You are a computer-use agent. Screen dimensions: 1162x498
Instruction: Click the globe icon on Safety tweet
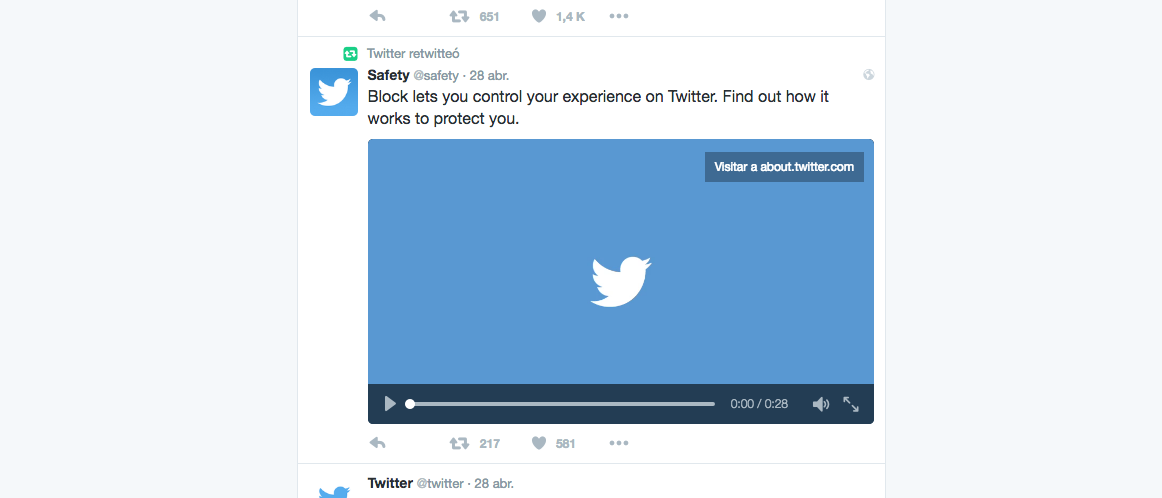coord(869,74)
